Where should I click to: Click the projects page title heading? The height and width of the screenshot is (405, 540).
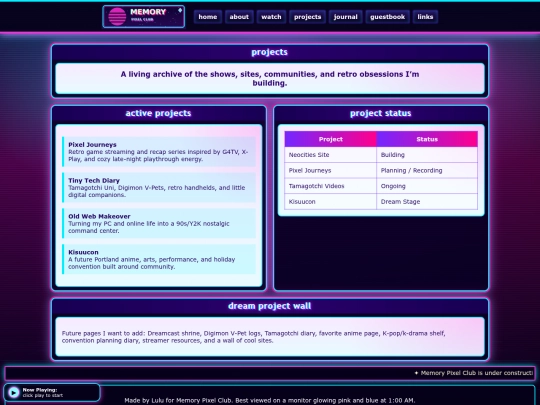[269, 52]
